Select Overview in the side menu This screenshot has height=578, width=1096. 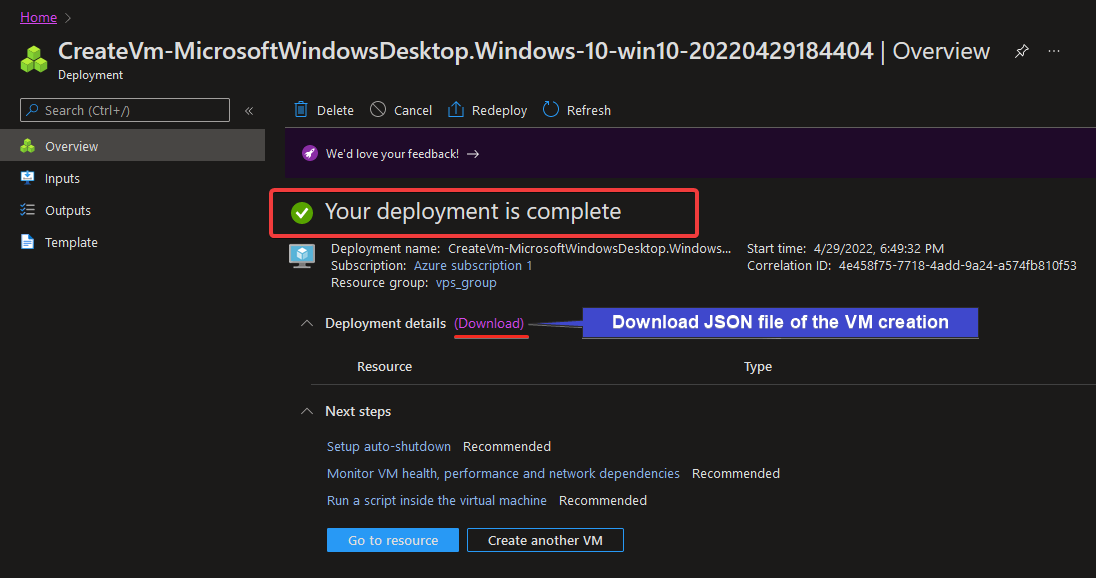click(x=132, y=146)
